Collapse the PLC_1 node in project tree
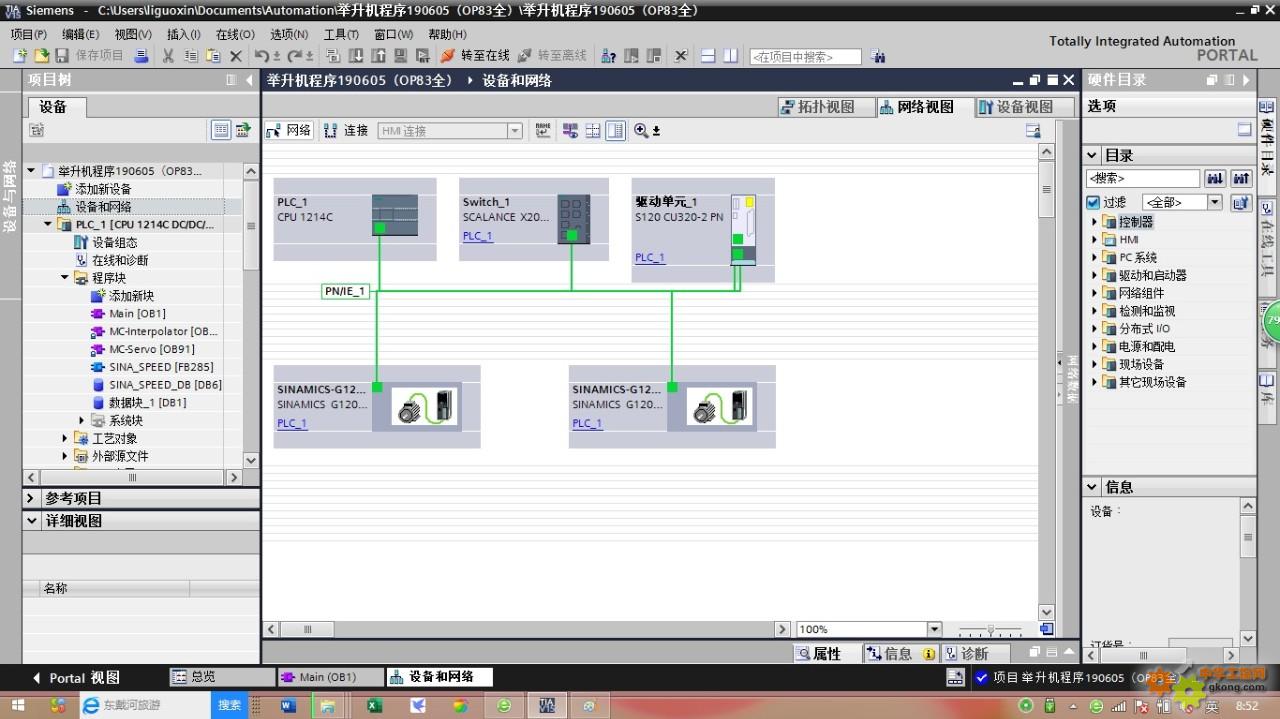 tap(49, 225)
